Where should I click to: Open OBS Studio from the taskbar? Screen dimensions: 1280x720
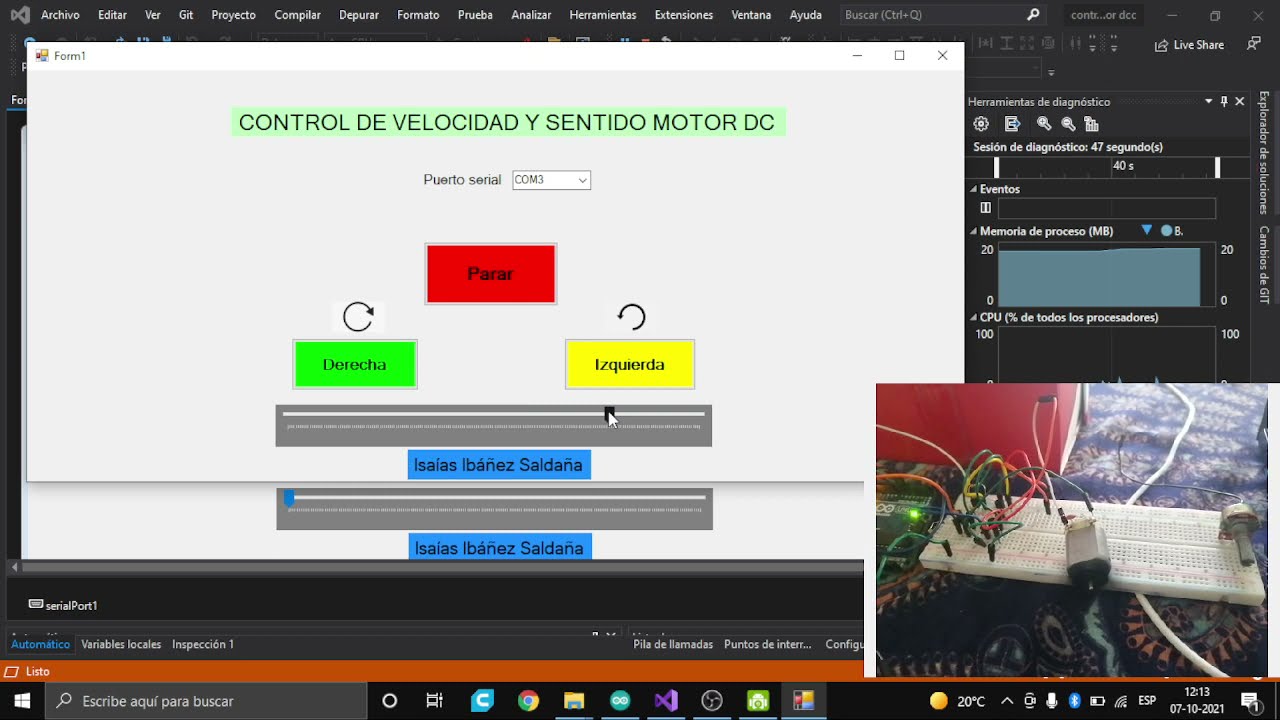[712, 701]
